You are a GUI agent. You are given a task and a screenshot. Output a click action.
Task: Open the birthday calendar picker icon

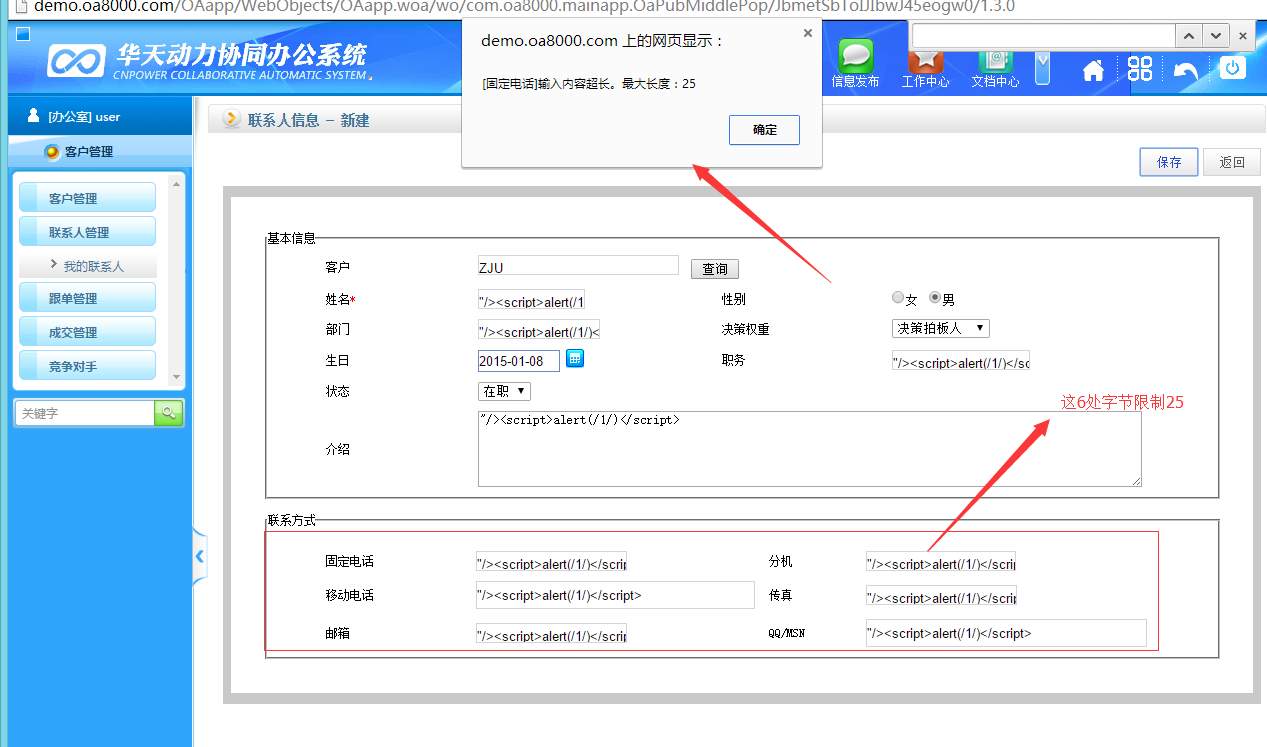[575, 359]
